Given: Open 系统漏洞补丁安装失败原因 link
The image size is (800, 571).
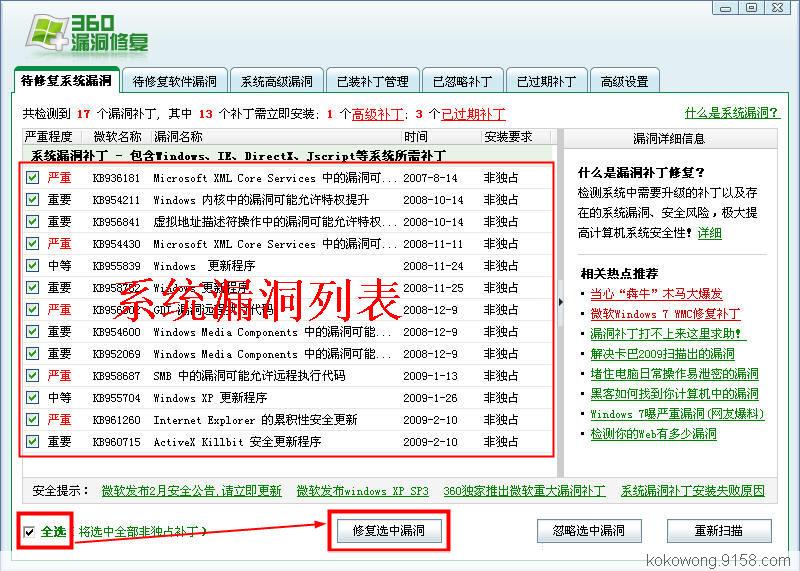Looking at the screenshot, I should pos(692,491).
